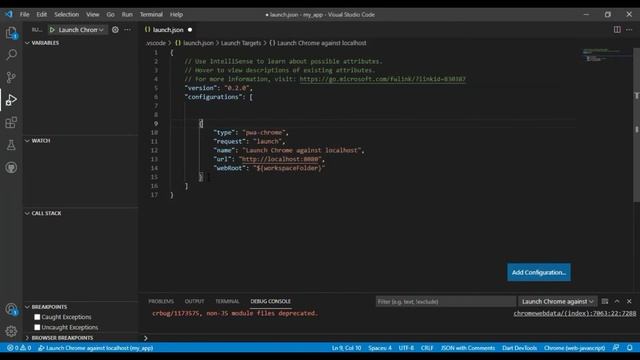Screen dimensions: 640x360
Task: Open editor more actions ellipsis
Action: click(x=629, y=29)
